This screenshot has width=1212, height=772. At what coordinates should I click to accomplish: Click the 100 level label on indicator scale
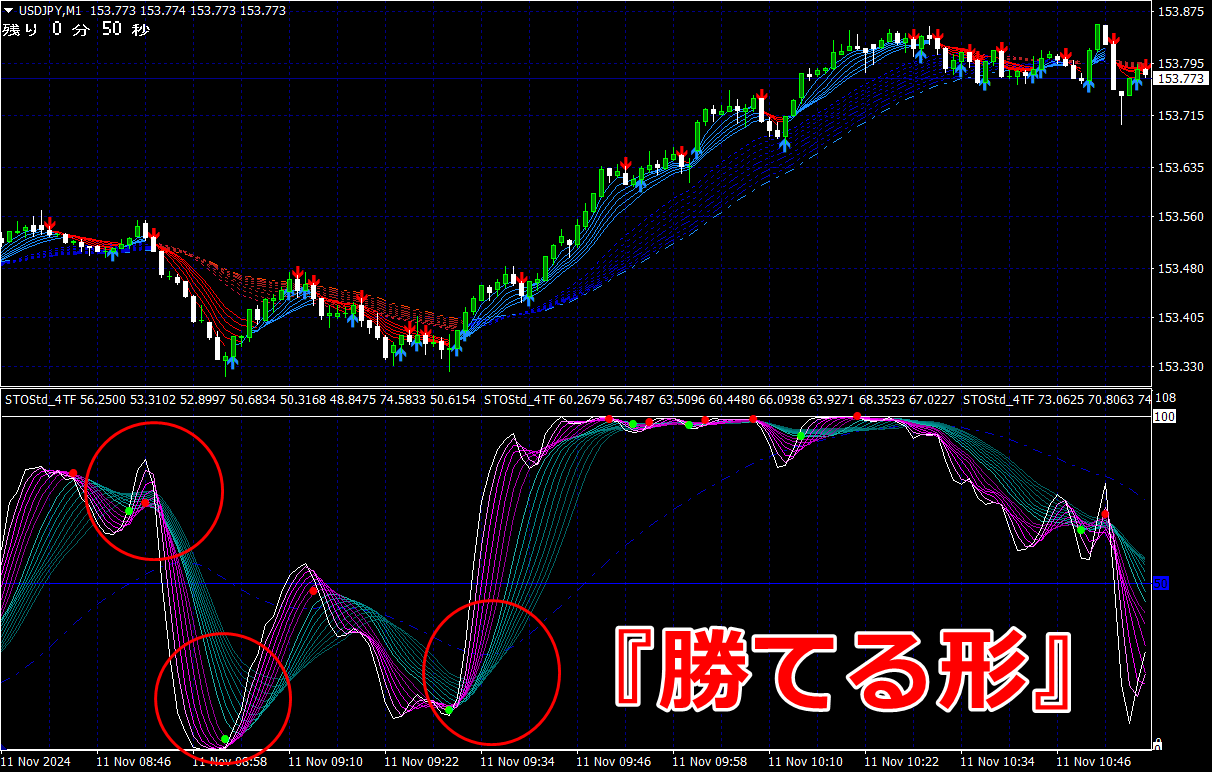tap(1164, 416)
